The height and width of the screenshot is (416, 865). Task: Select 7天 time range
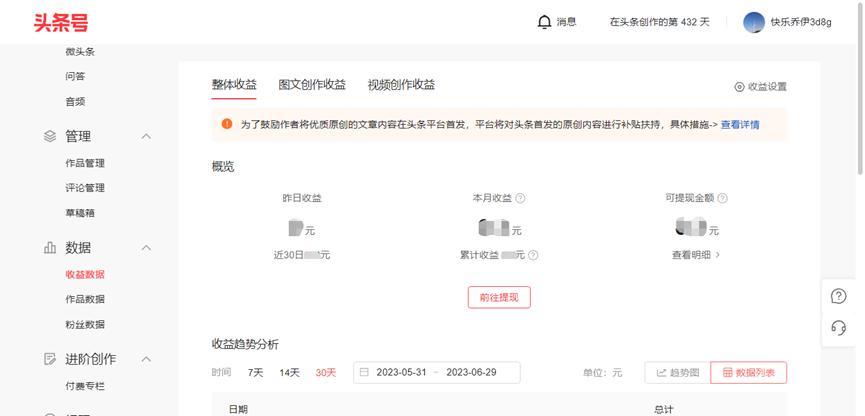click(x=255, y=372)
